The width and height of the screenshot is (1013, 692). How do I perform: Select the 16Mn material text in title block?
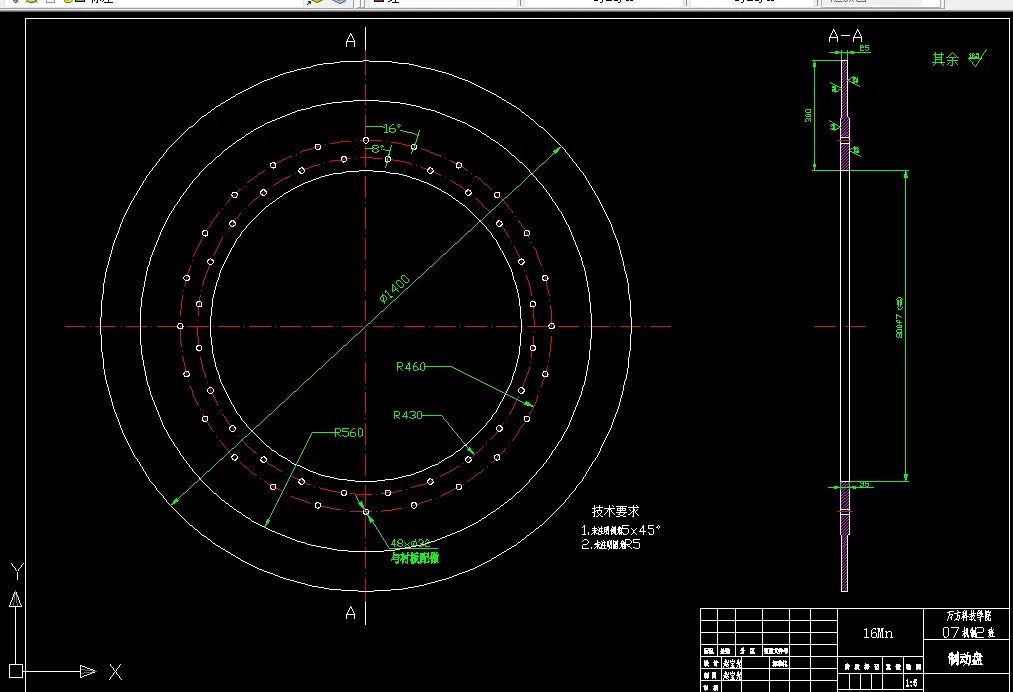click(x=878, y=633)
